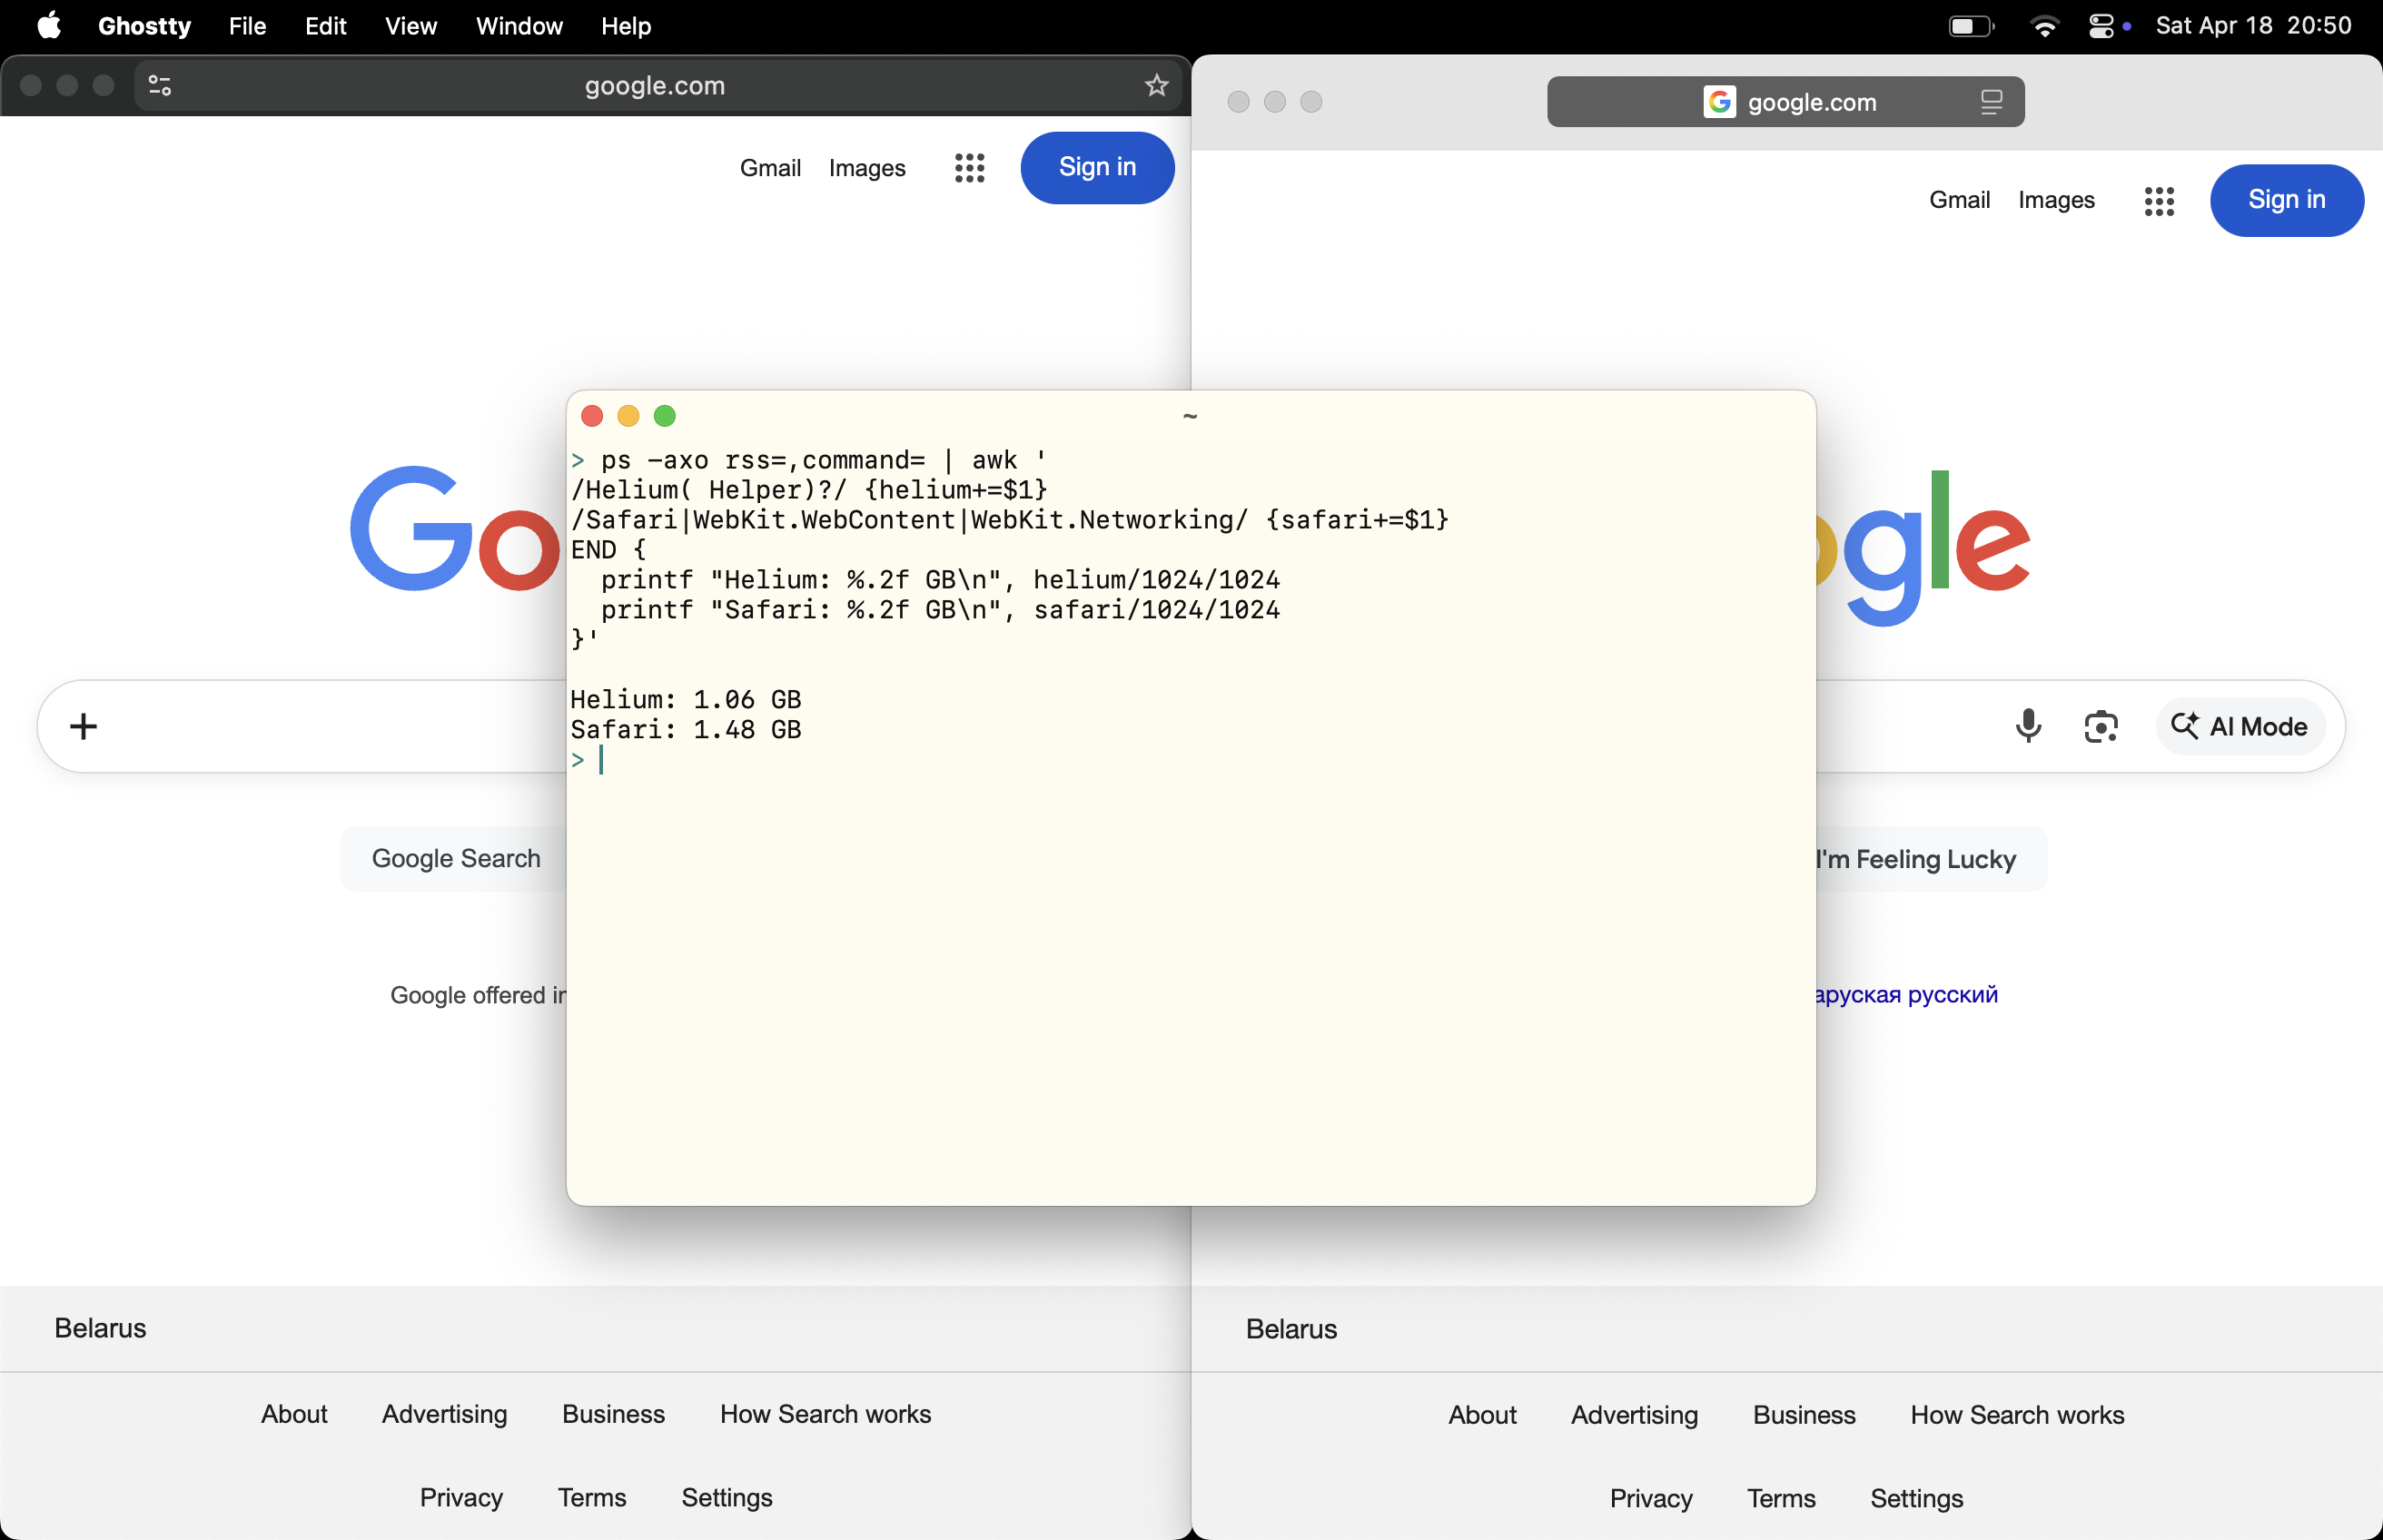2383x1540 pixels.
Task: Click Google favicon in Safari address bar
Action: [x=1719, y=102]
